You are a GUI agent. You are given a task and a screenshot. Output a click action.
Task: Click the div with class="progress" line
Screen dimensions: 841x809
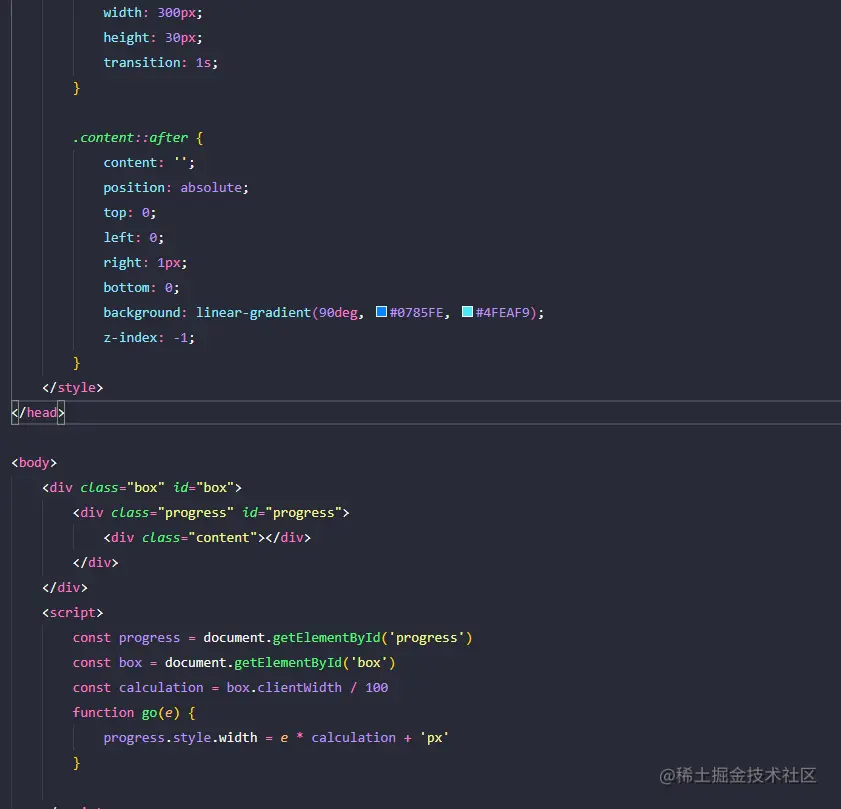point(211,513)
